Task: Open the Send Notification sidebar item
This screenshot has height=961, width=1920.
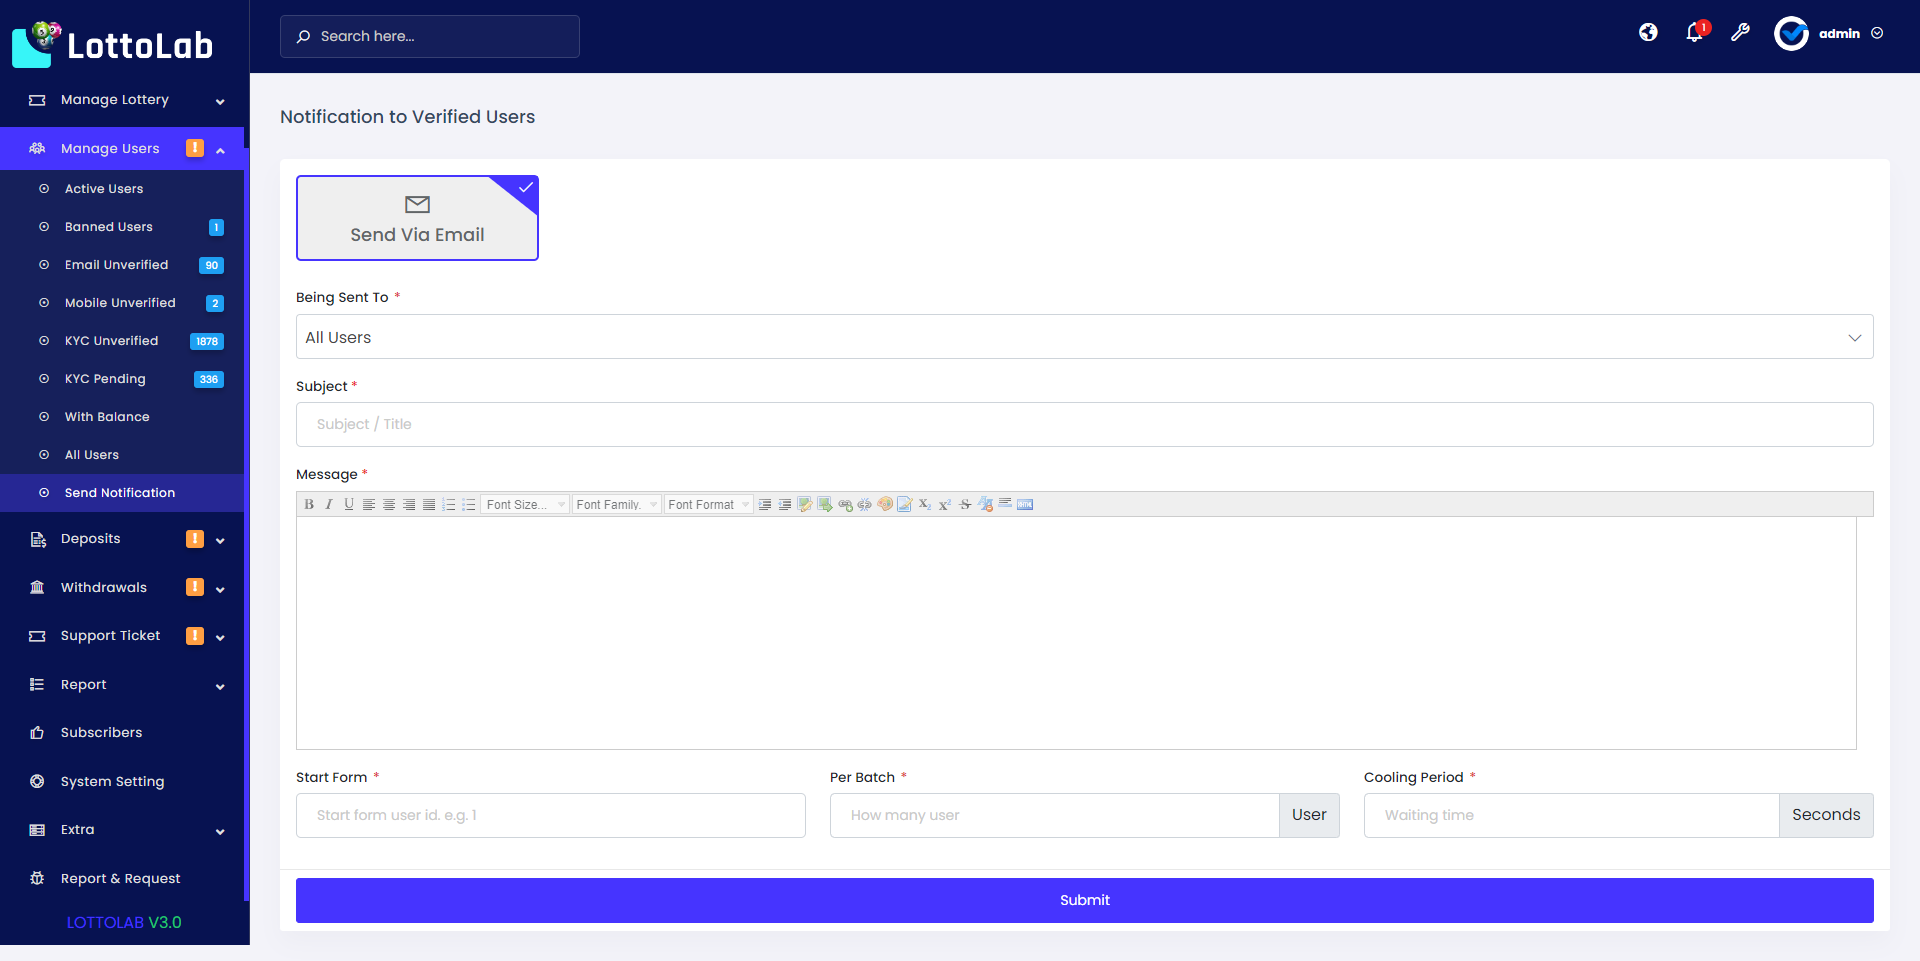Action: [x=119, y=492]
